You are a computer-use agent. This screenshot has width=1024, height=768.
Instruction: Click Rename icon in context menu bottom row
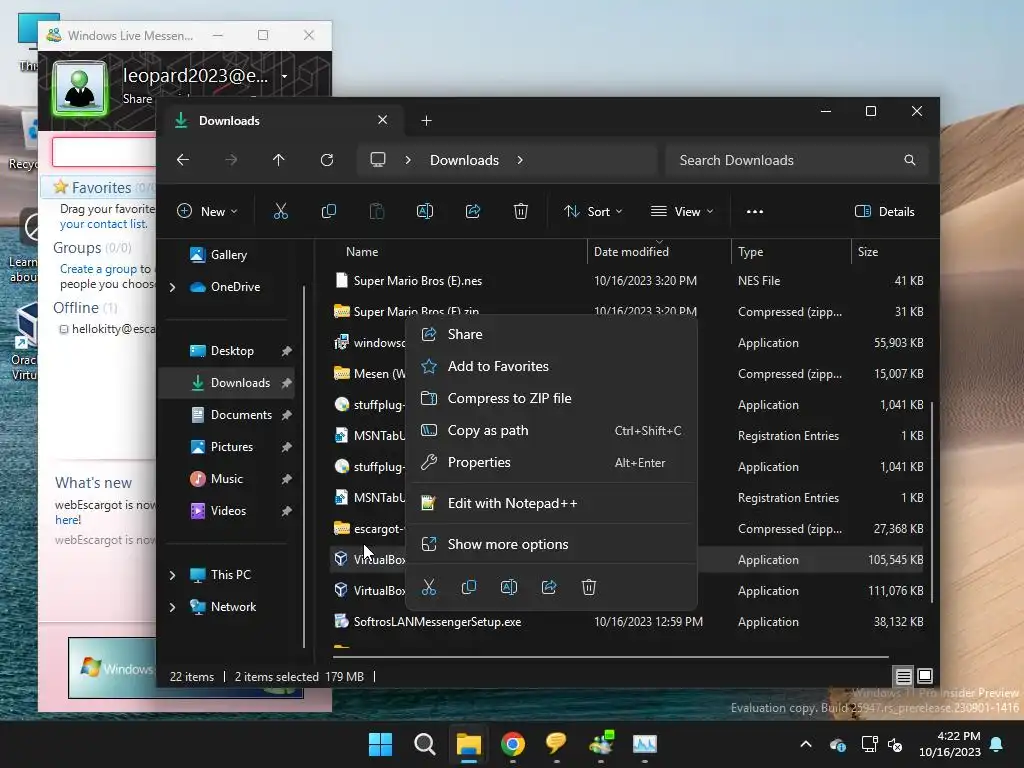pyautogui.click(x=509, y=587)
